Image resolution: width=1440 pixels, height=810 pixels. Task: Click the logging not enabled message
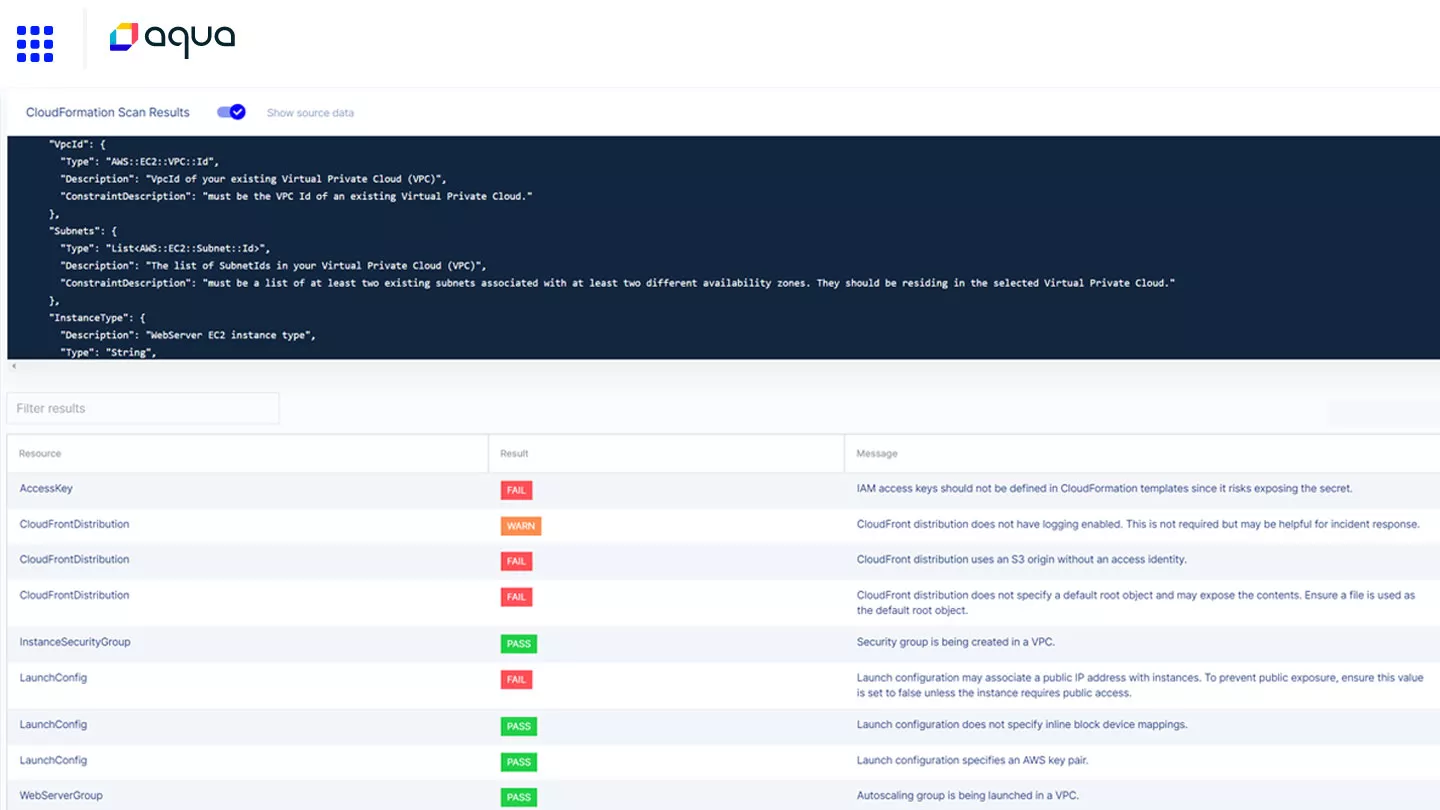(x=1138, y=524)
